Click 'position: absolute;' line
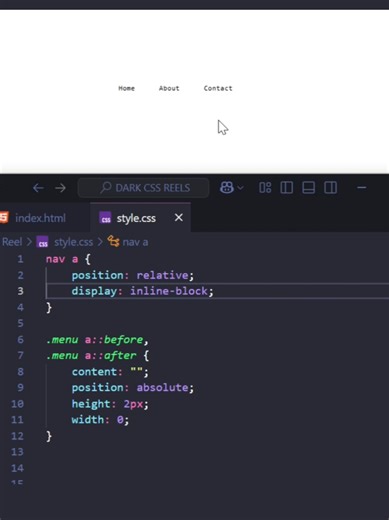Image resolution: width=389 pixels, height=520 pixels. point(133,388)
